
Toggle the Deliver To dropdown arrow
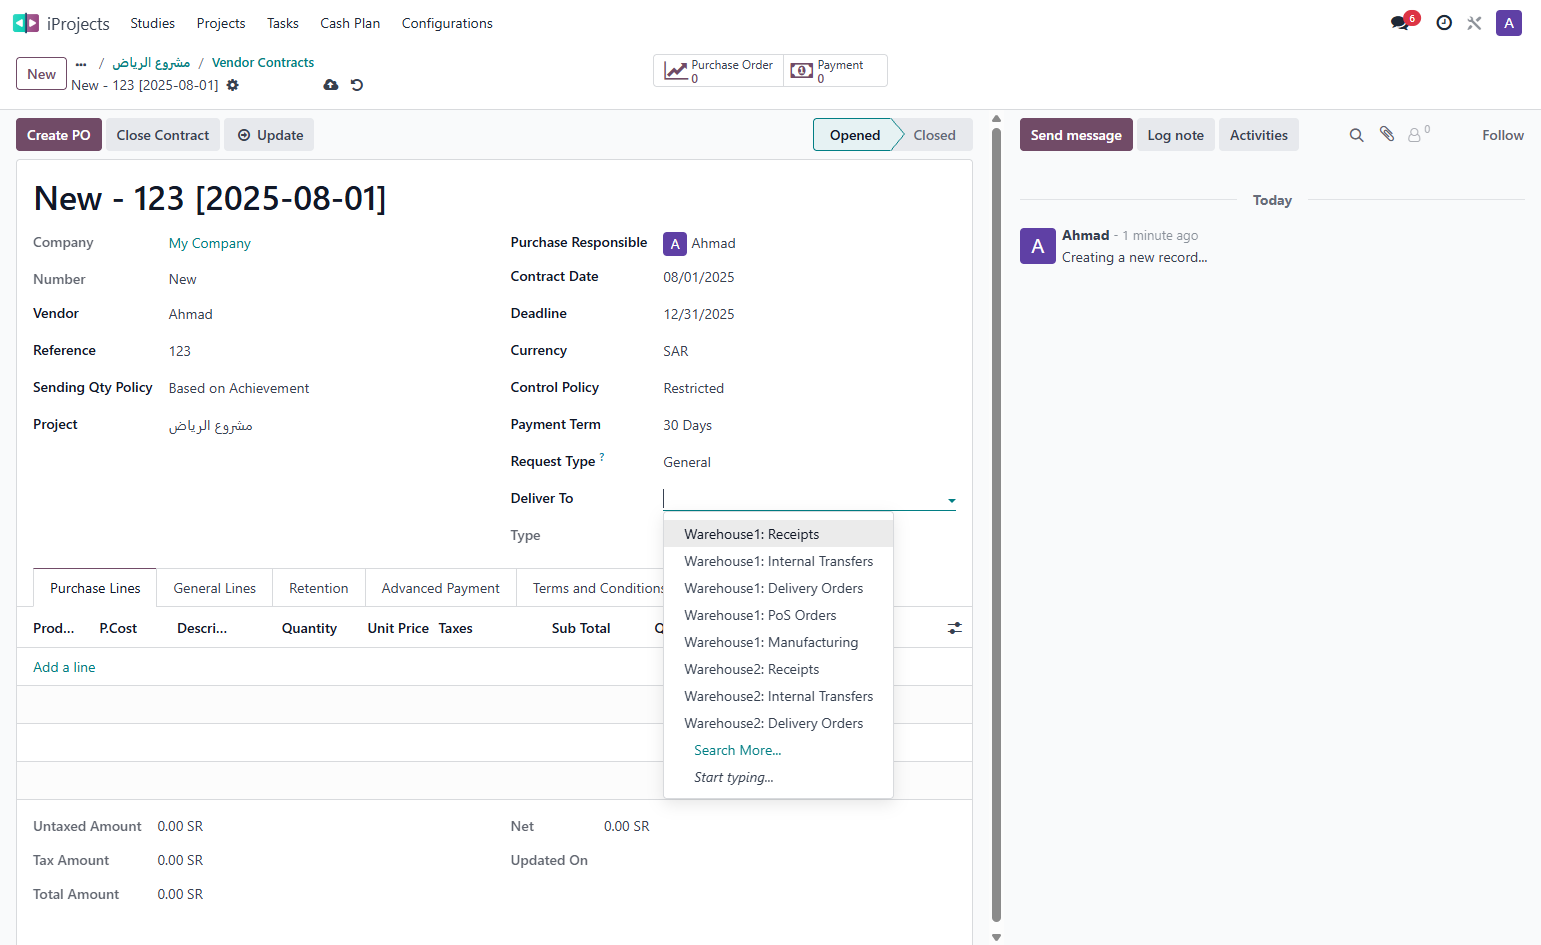point(952,500)
